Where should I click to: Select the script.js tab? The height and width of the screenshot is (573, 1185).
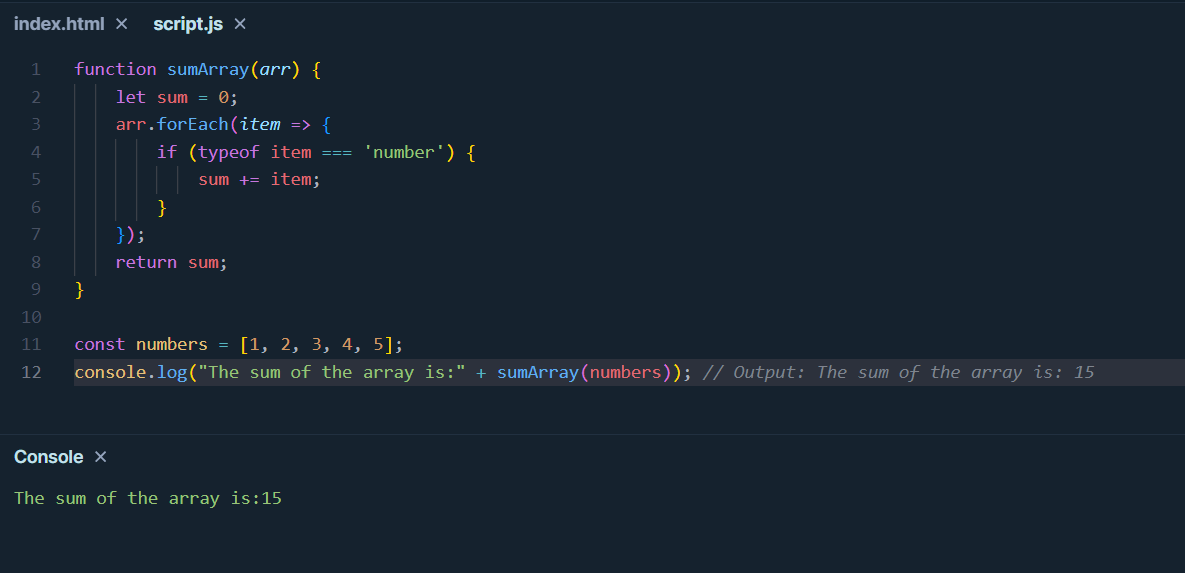click(x=188, y=24)
